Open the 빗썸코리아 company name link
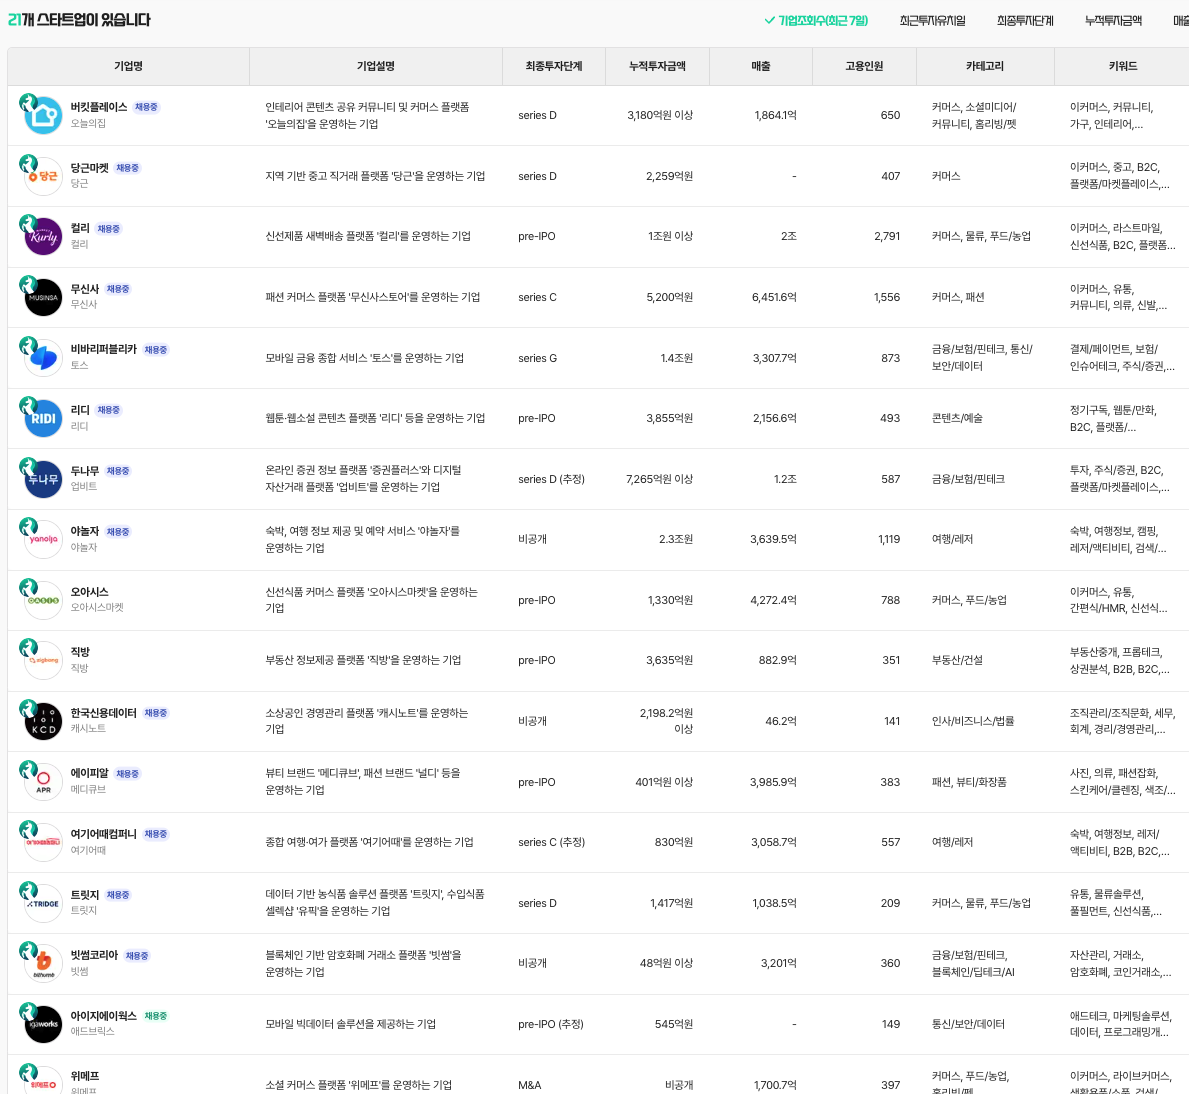The image size is (1189, 1094). coord(94,955)
